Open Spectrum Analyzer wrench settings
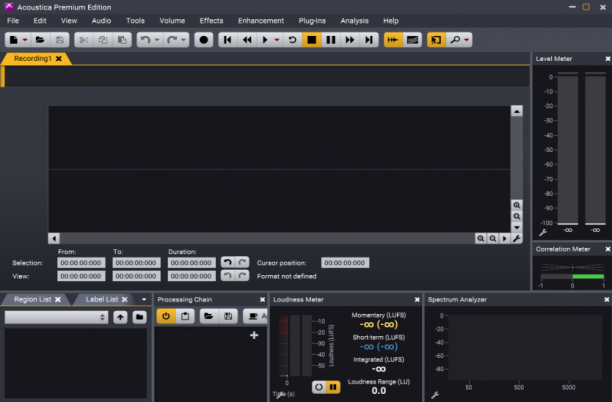The image size is (612, 402). coord(435,395)
